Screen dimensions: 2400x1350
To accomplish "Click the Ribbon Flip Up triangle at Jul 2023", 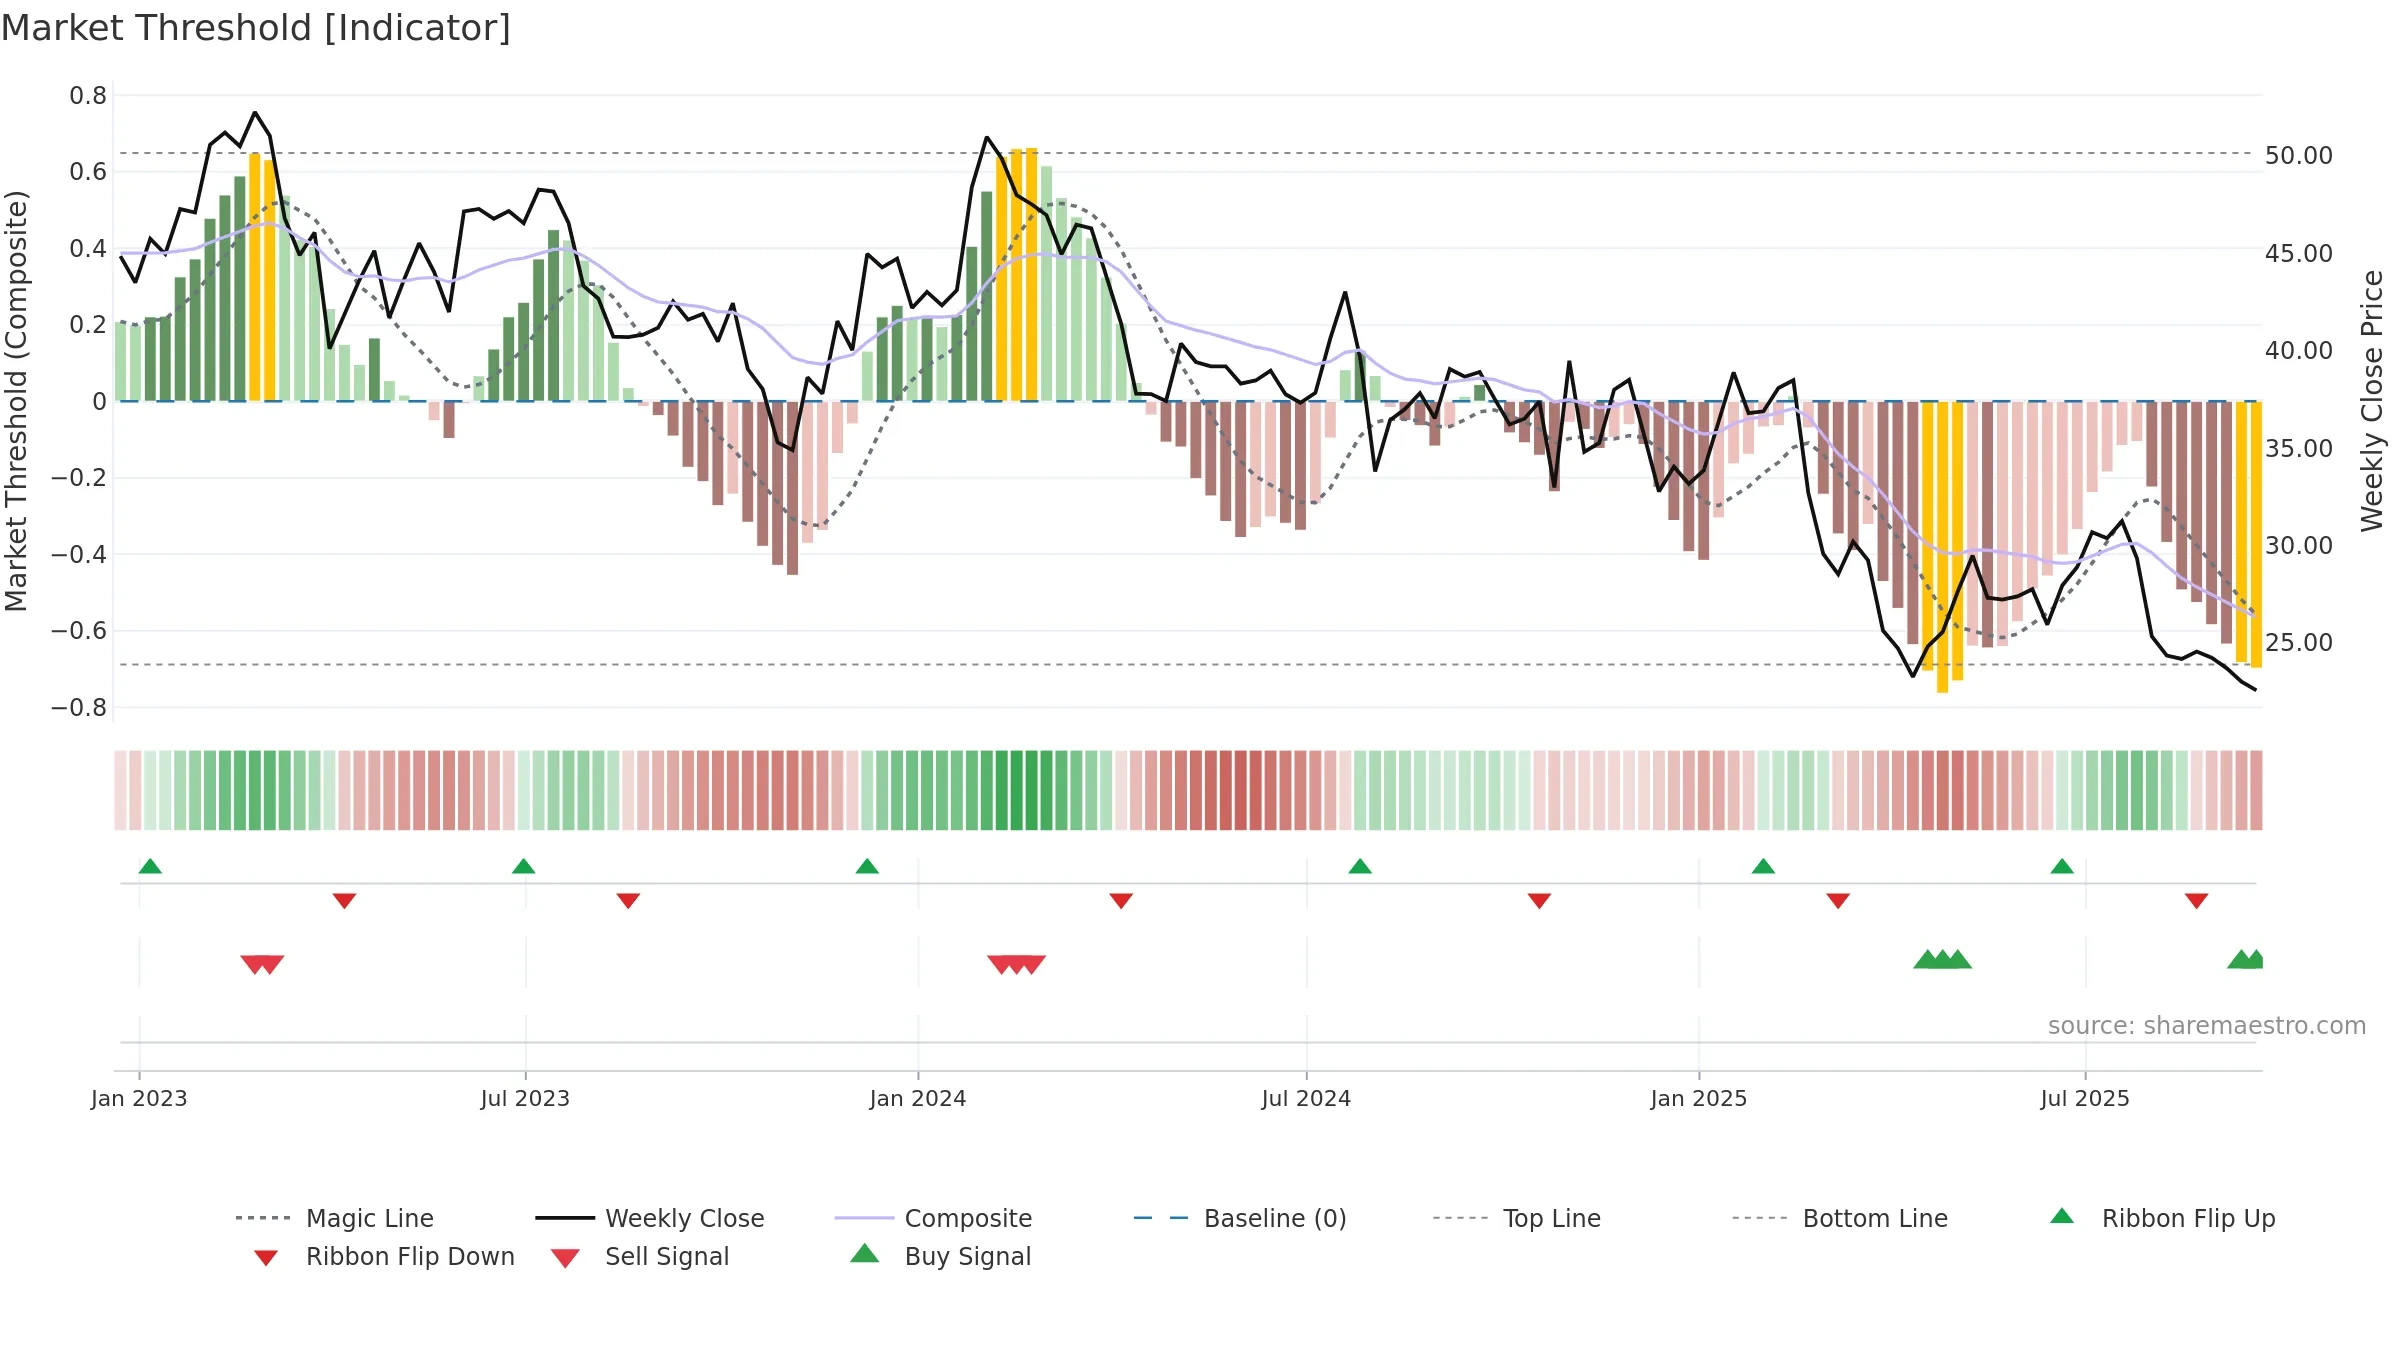I will point(523,866).
